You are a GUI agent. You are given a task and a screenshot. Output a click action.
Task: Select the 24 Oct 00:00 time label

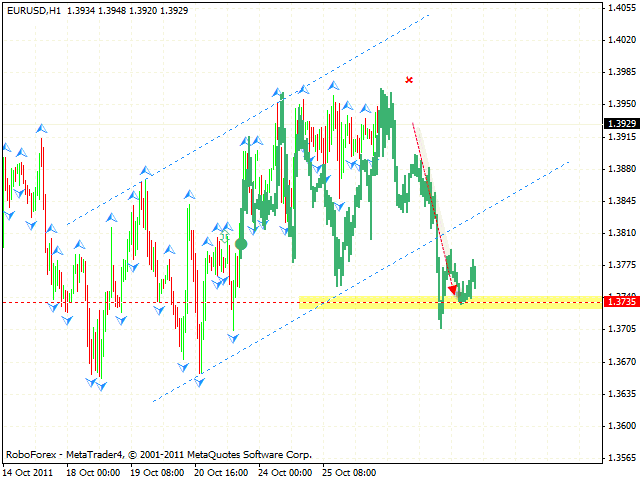pyautogui.click(x=287, y=470)
